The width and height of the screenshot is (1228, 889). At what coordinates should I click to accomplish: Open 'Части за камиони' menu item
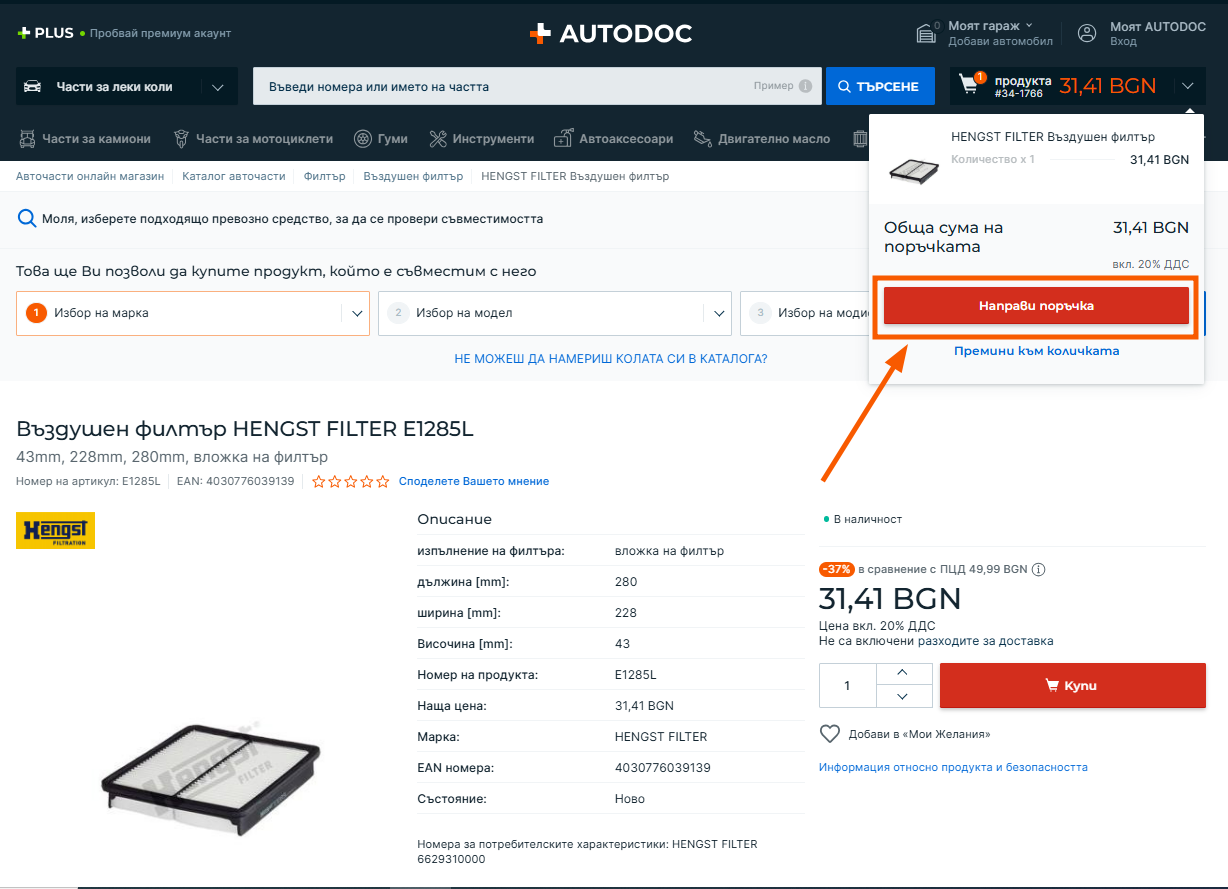tap(85, 139)
